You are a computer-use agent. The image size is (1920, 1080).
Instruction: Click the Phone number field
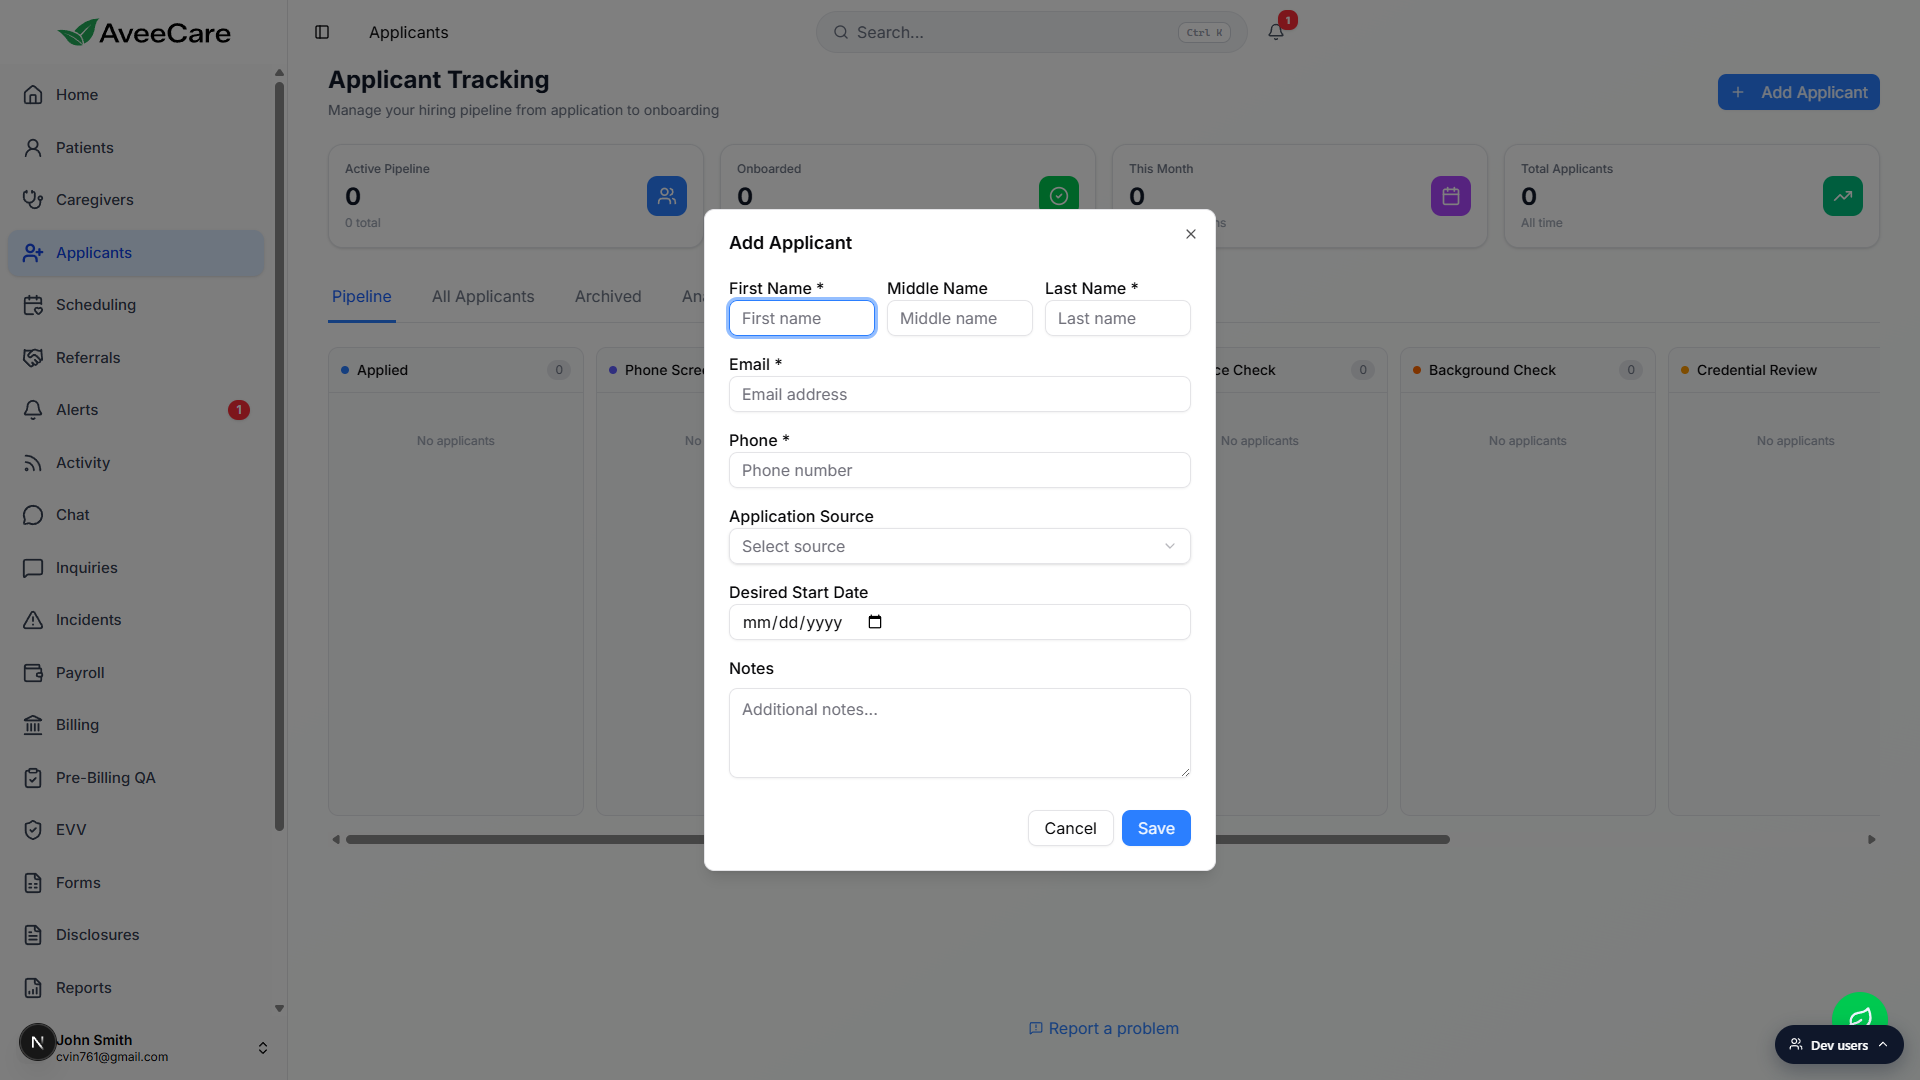pyautogui.click(x=960, y=470)
